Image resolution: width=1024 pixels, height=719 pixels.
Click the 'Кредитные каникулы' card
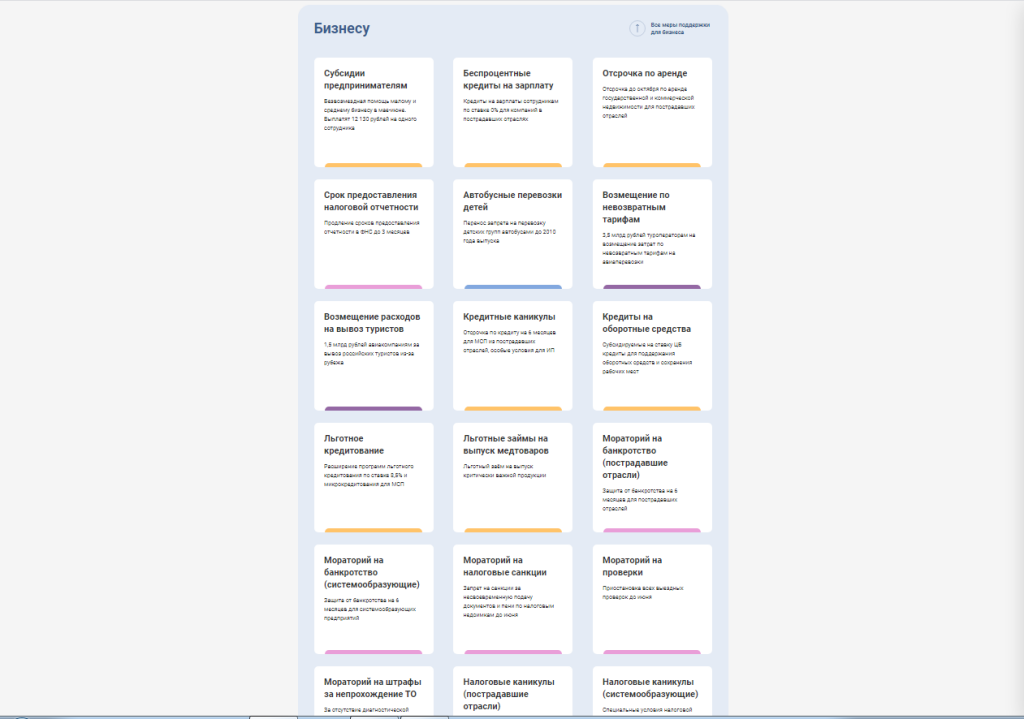[512, 355]
